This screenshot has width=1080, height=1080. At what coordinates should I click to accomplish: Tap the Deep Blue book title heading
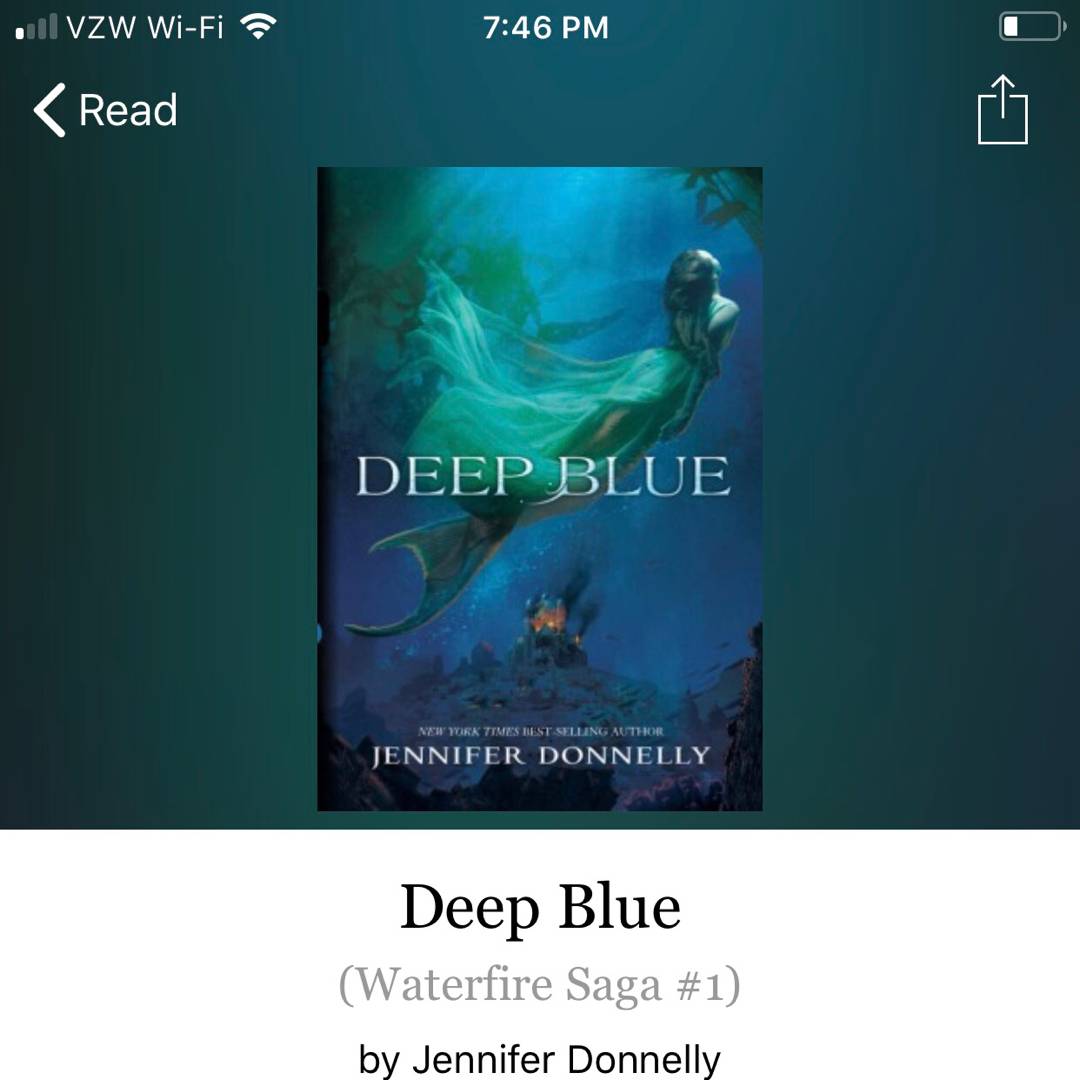540,908
